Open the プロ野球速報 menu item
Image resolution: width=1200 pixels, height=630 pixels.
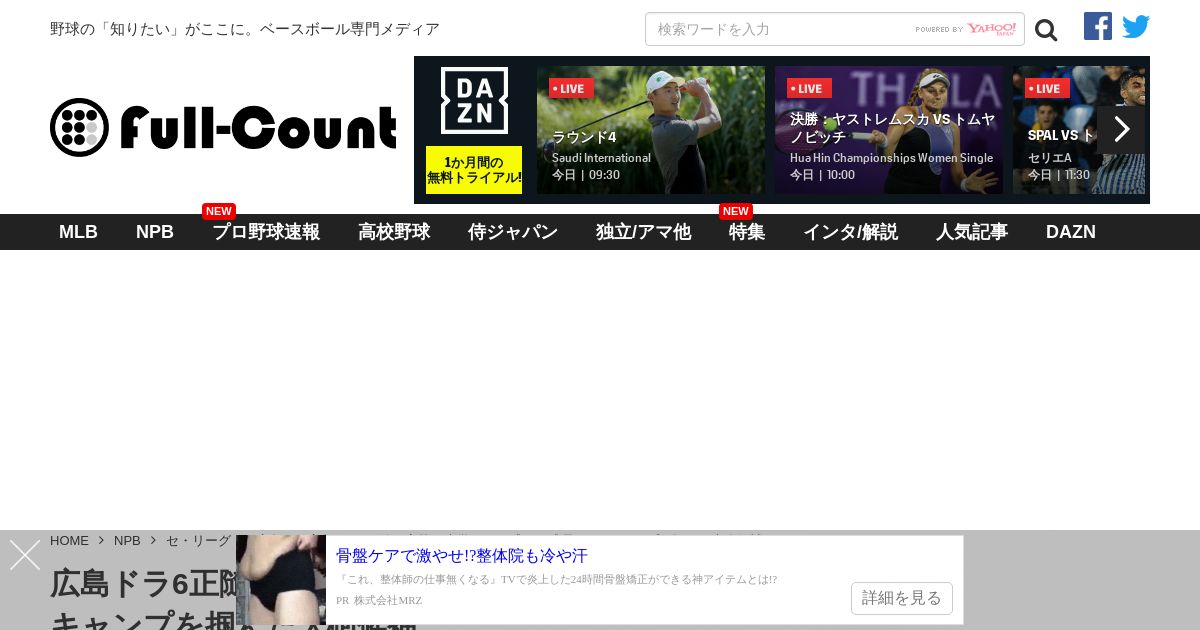(x=266, y=232)
